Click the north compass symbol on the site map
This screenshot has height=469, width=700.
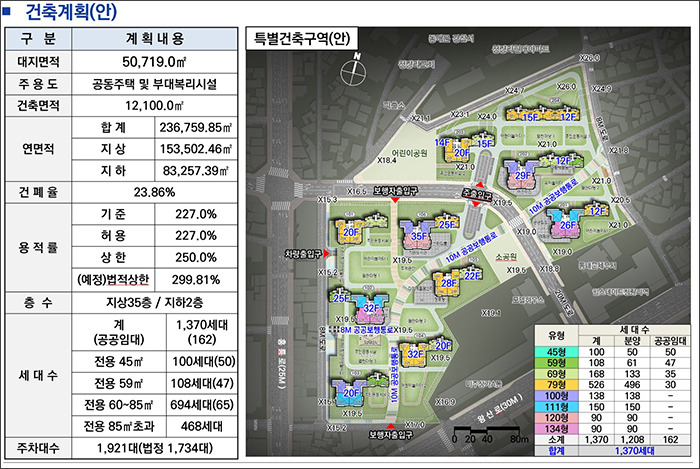(354, 70)
